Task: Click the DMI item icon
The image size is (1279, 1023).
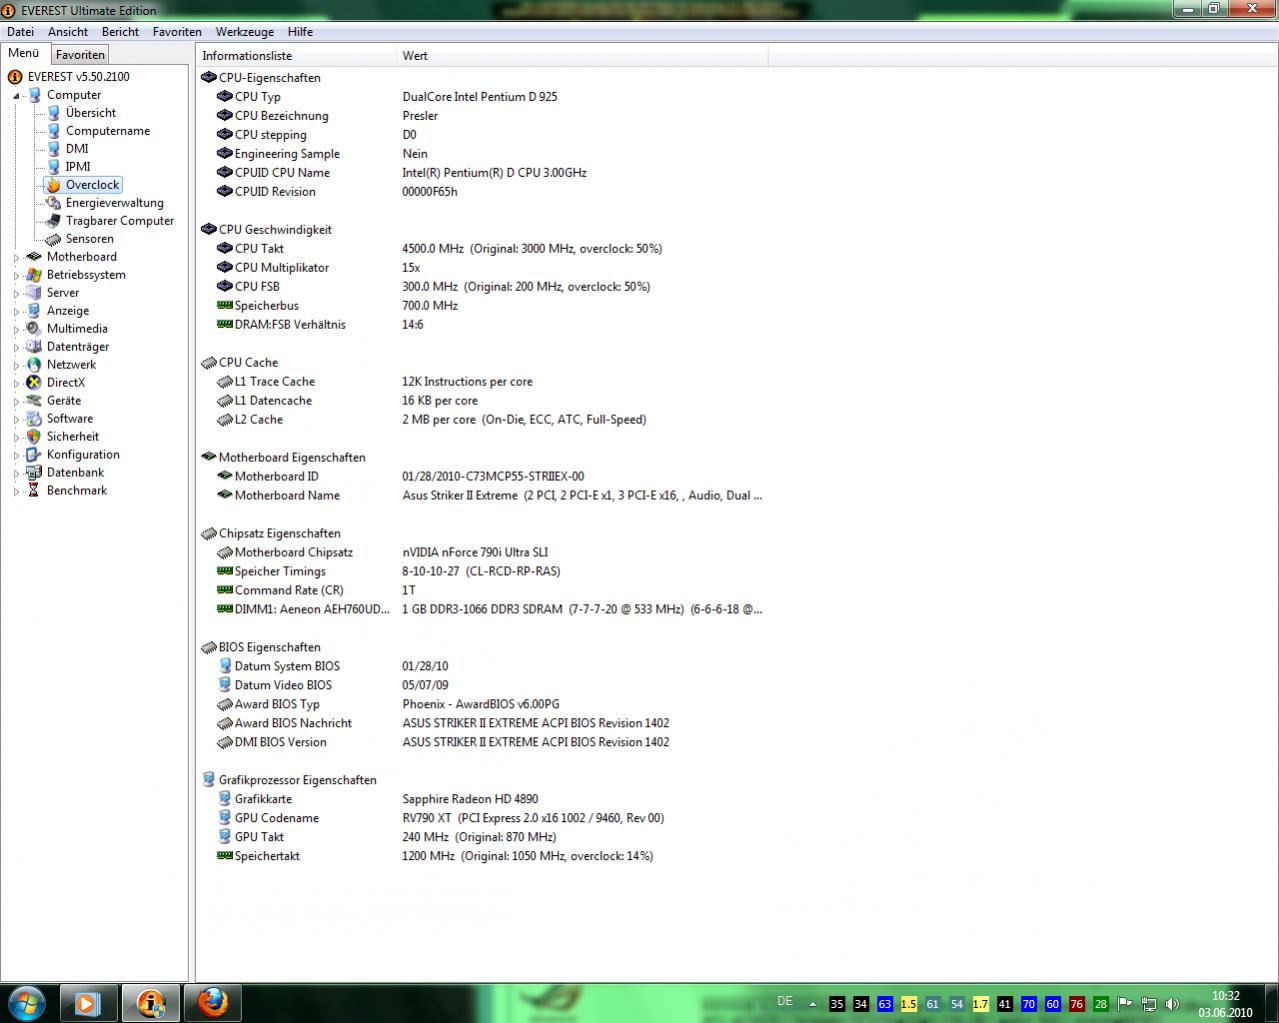Action: [53, 149]
